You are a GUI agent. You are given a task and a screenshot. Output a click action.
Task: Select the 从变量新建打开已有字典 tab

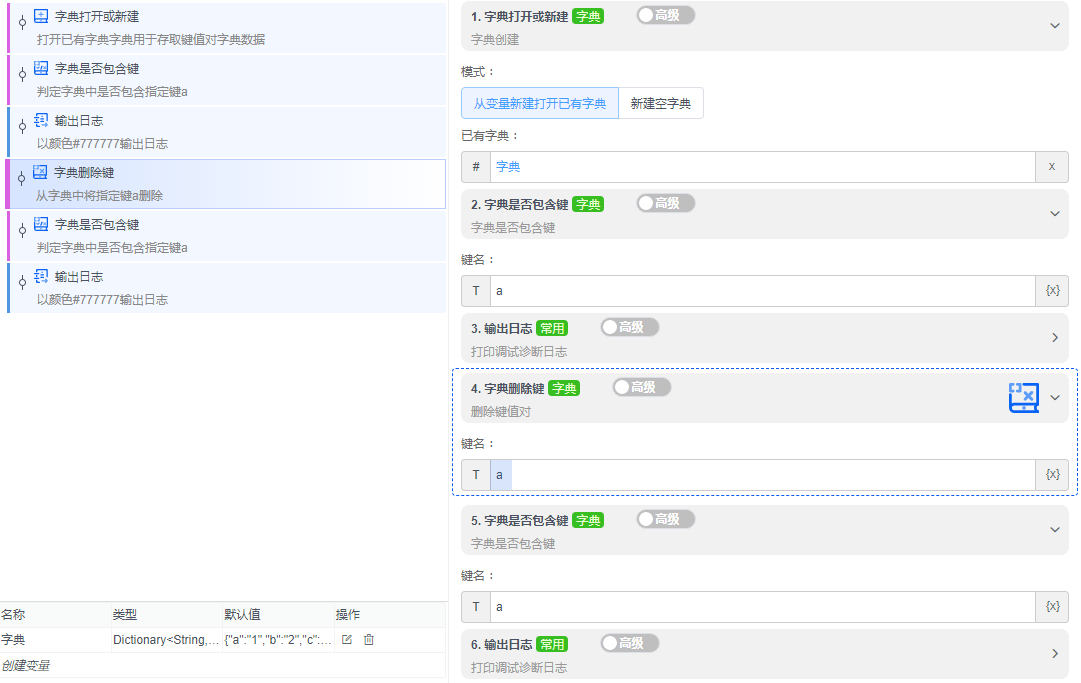[539, 102]
